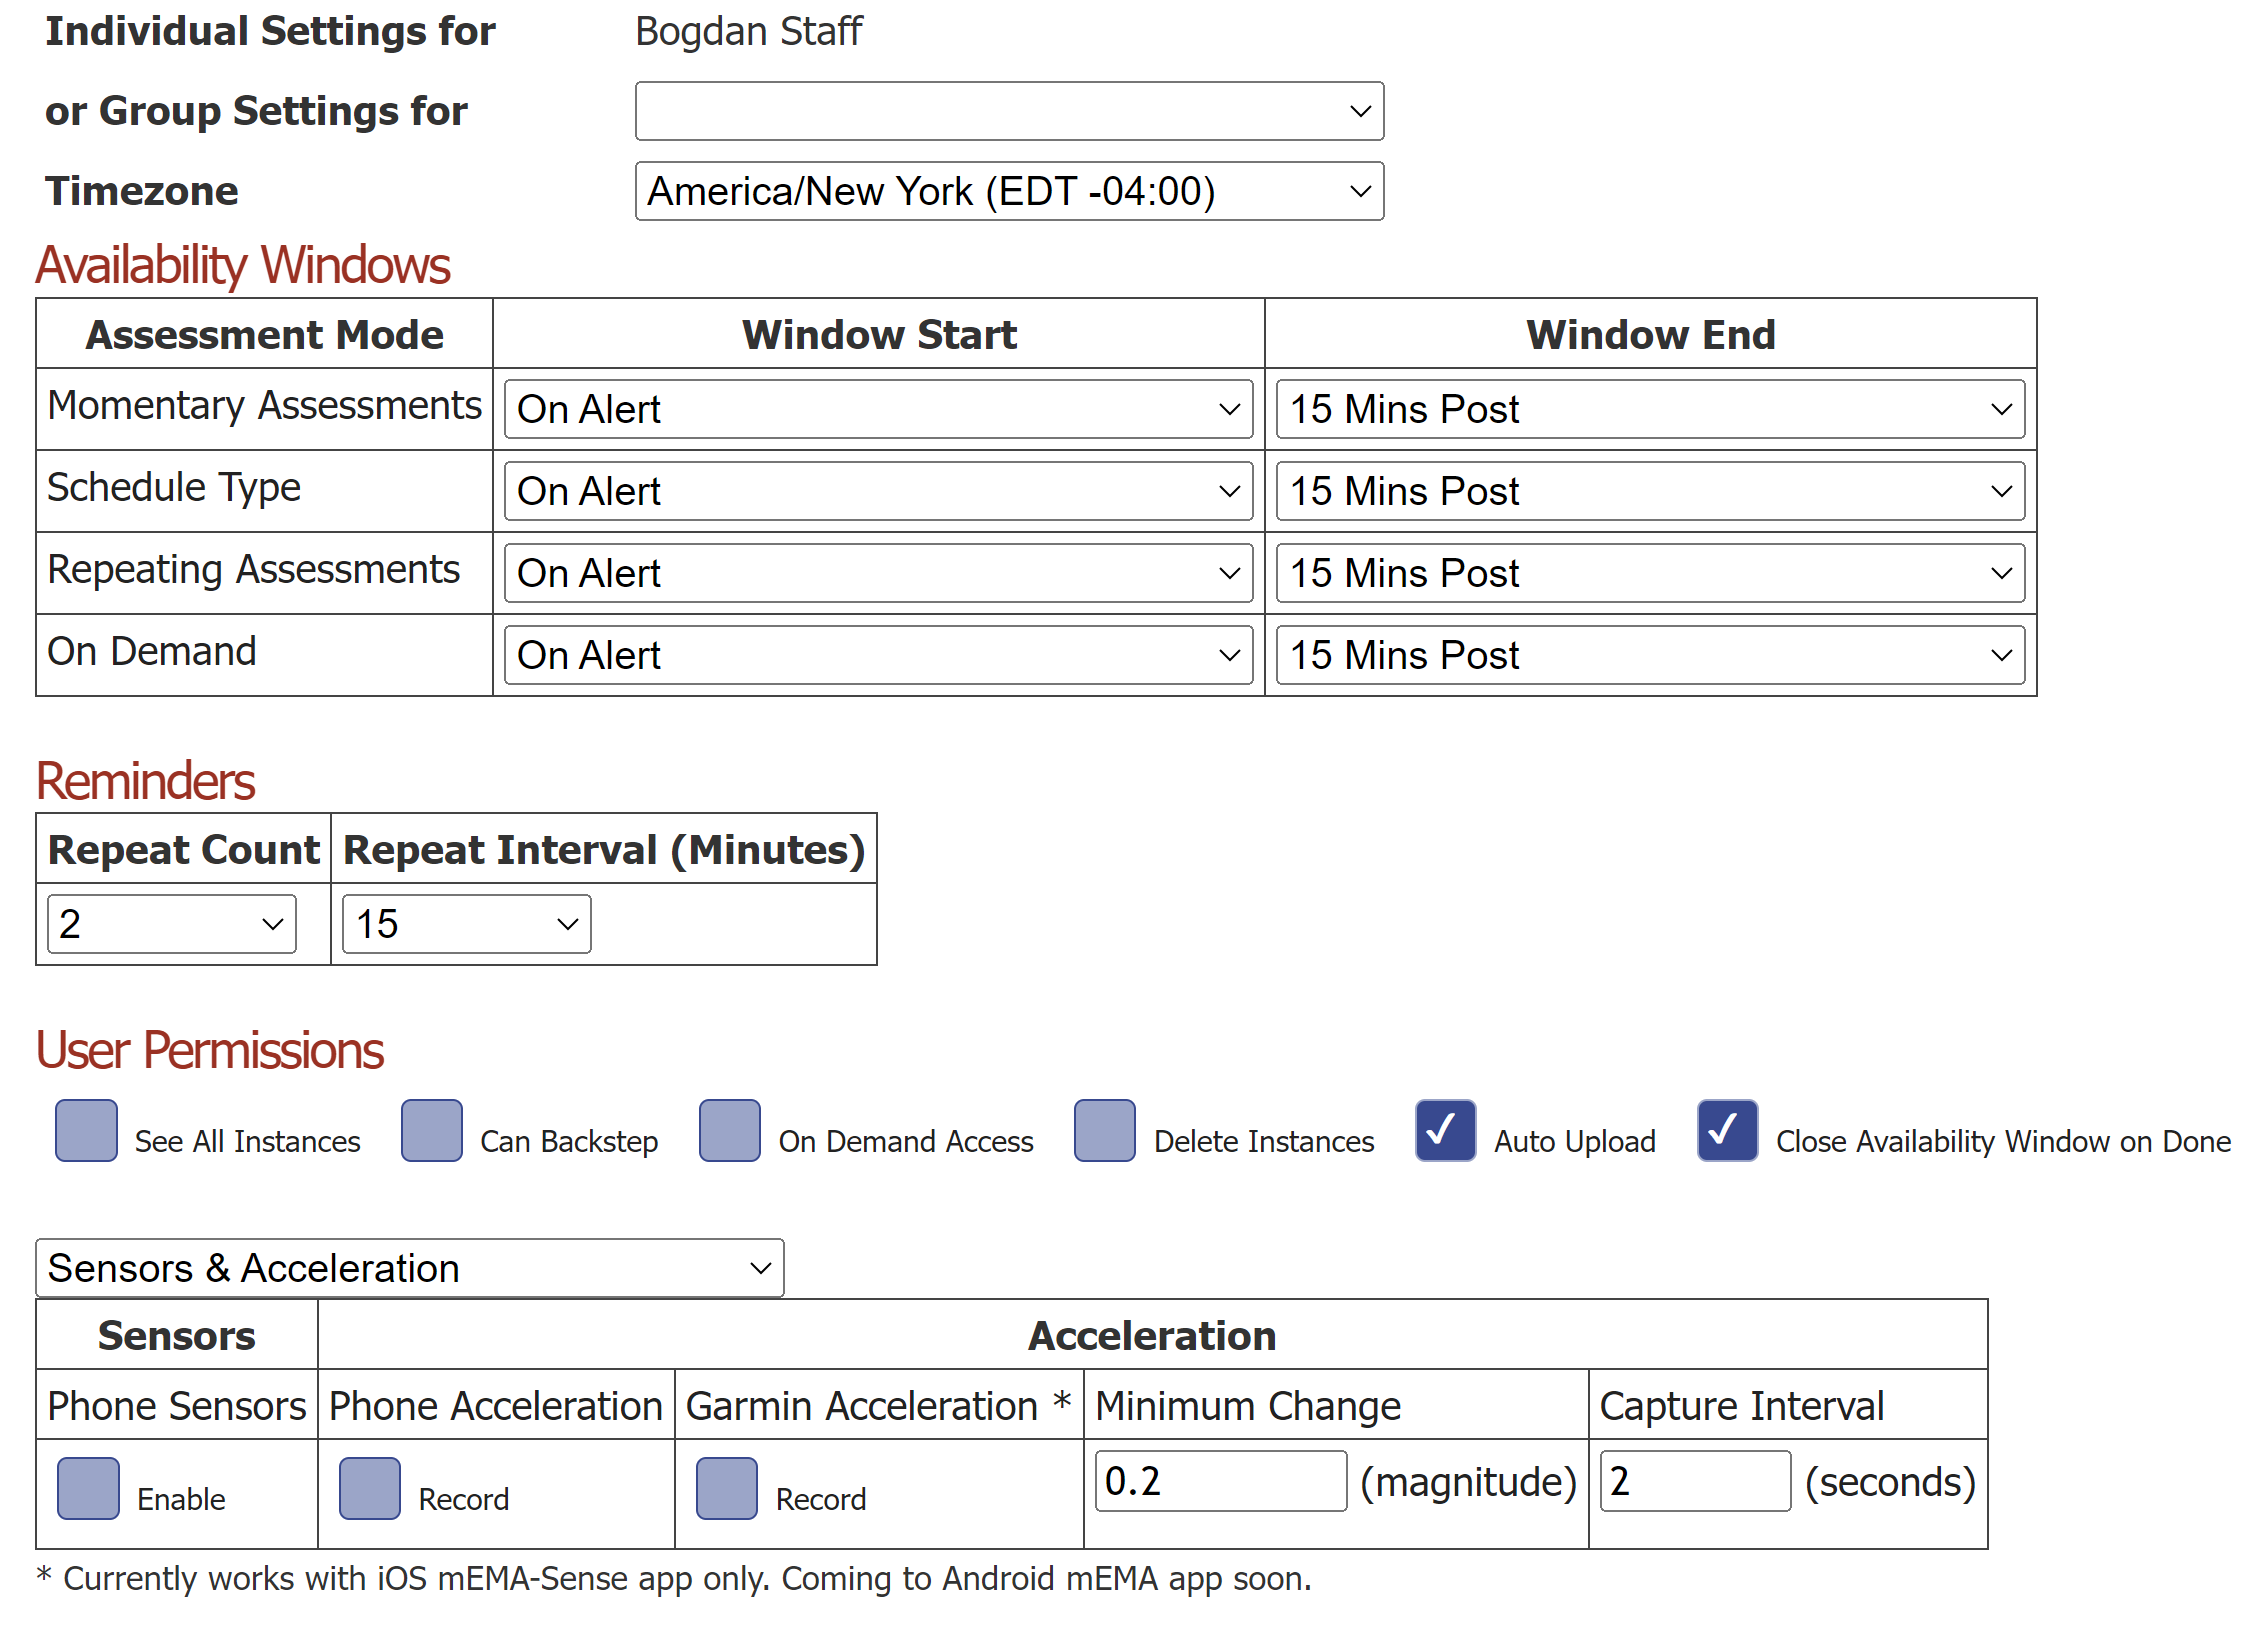Click the Capture Interval seconds field
The width and height of the screenshot is (2262, 1642).
tap(1694, 1481)
